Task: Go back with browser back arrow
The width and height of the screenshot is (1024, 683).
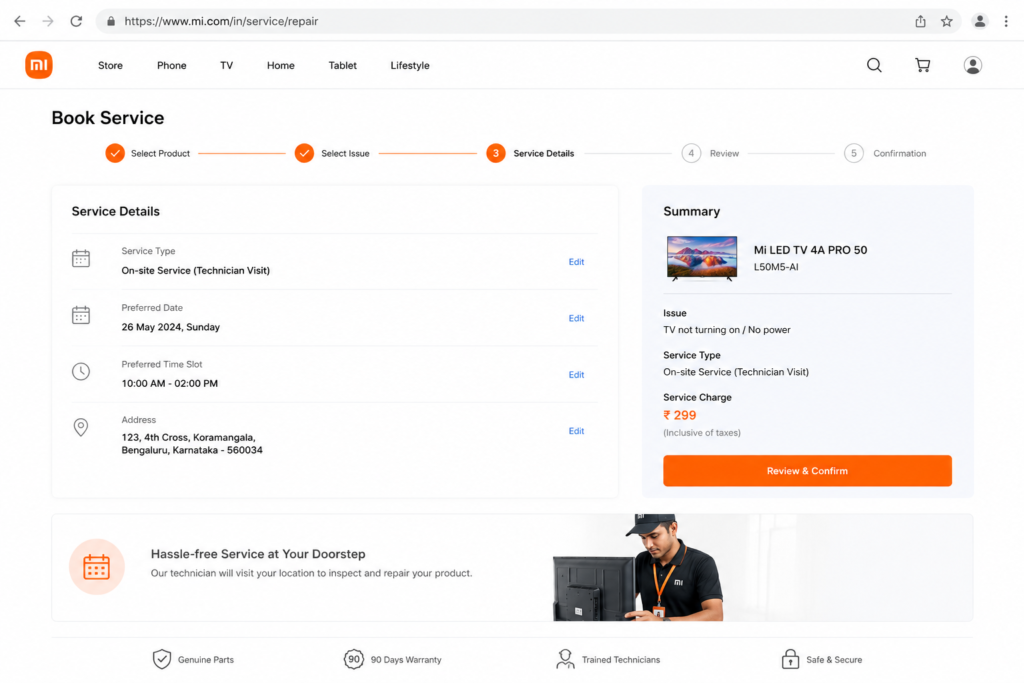Action: (x=20, y=21)
